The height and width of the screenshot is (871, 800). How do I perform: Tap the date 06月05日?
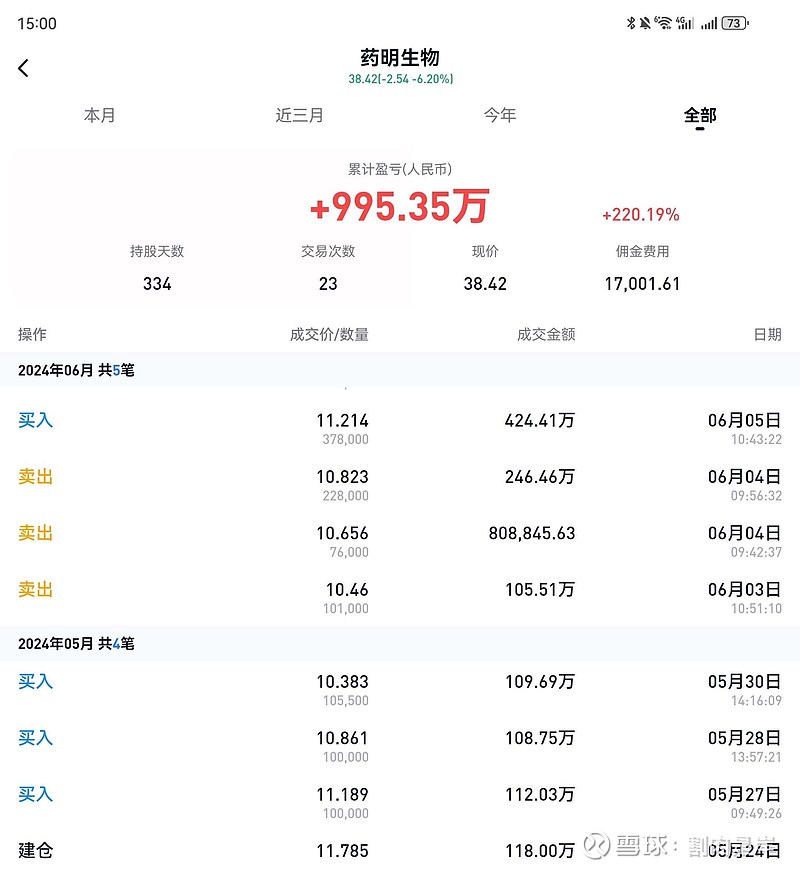pos(744,421)
